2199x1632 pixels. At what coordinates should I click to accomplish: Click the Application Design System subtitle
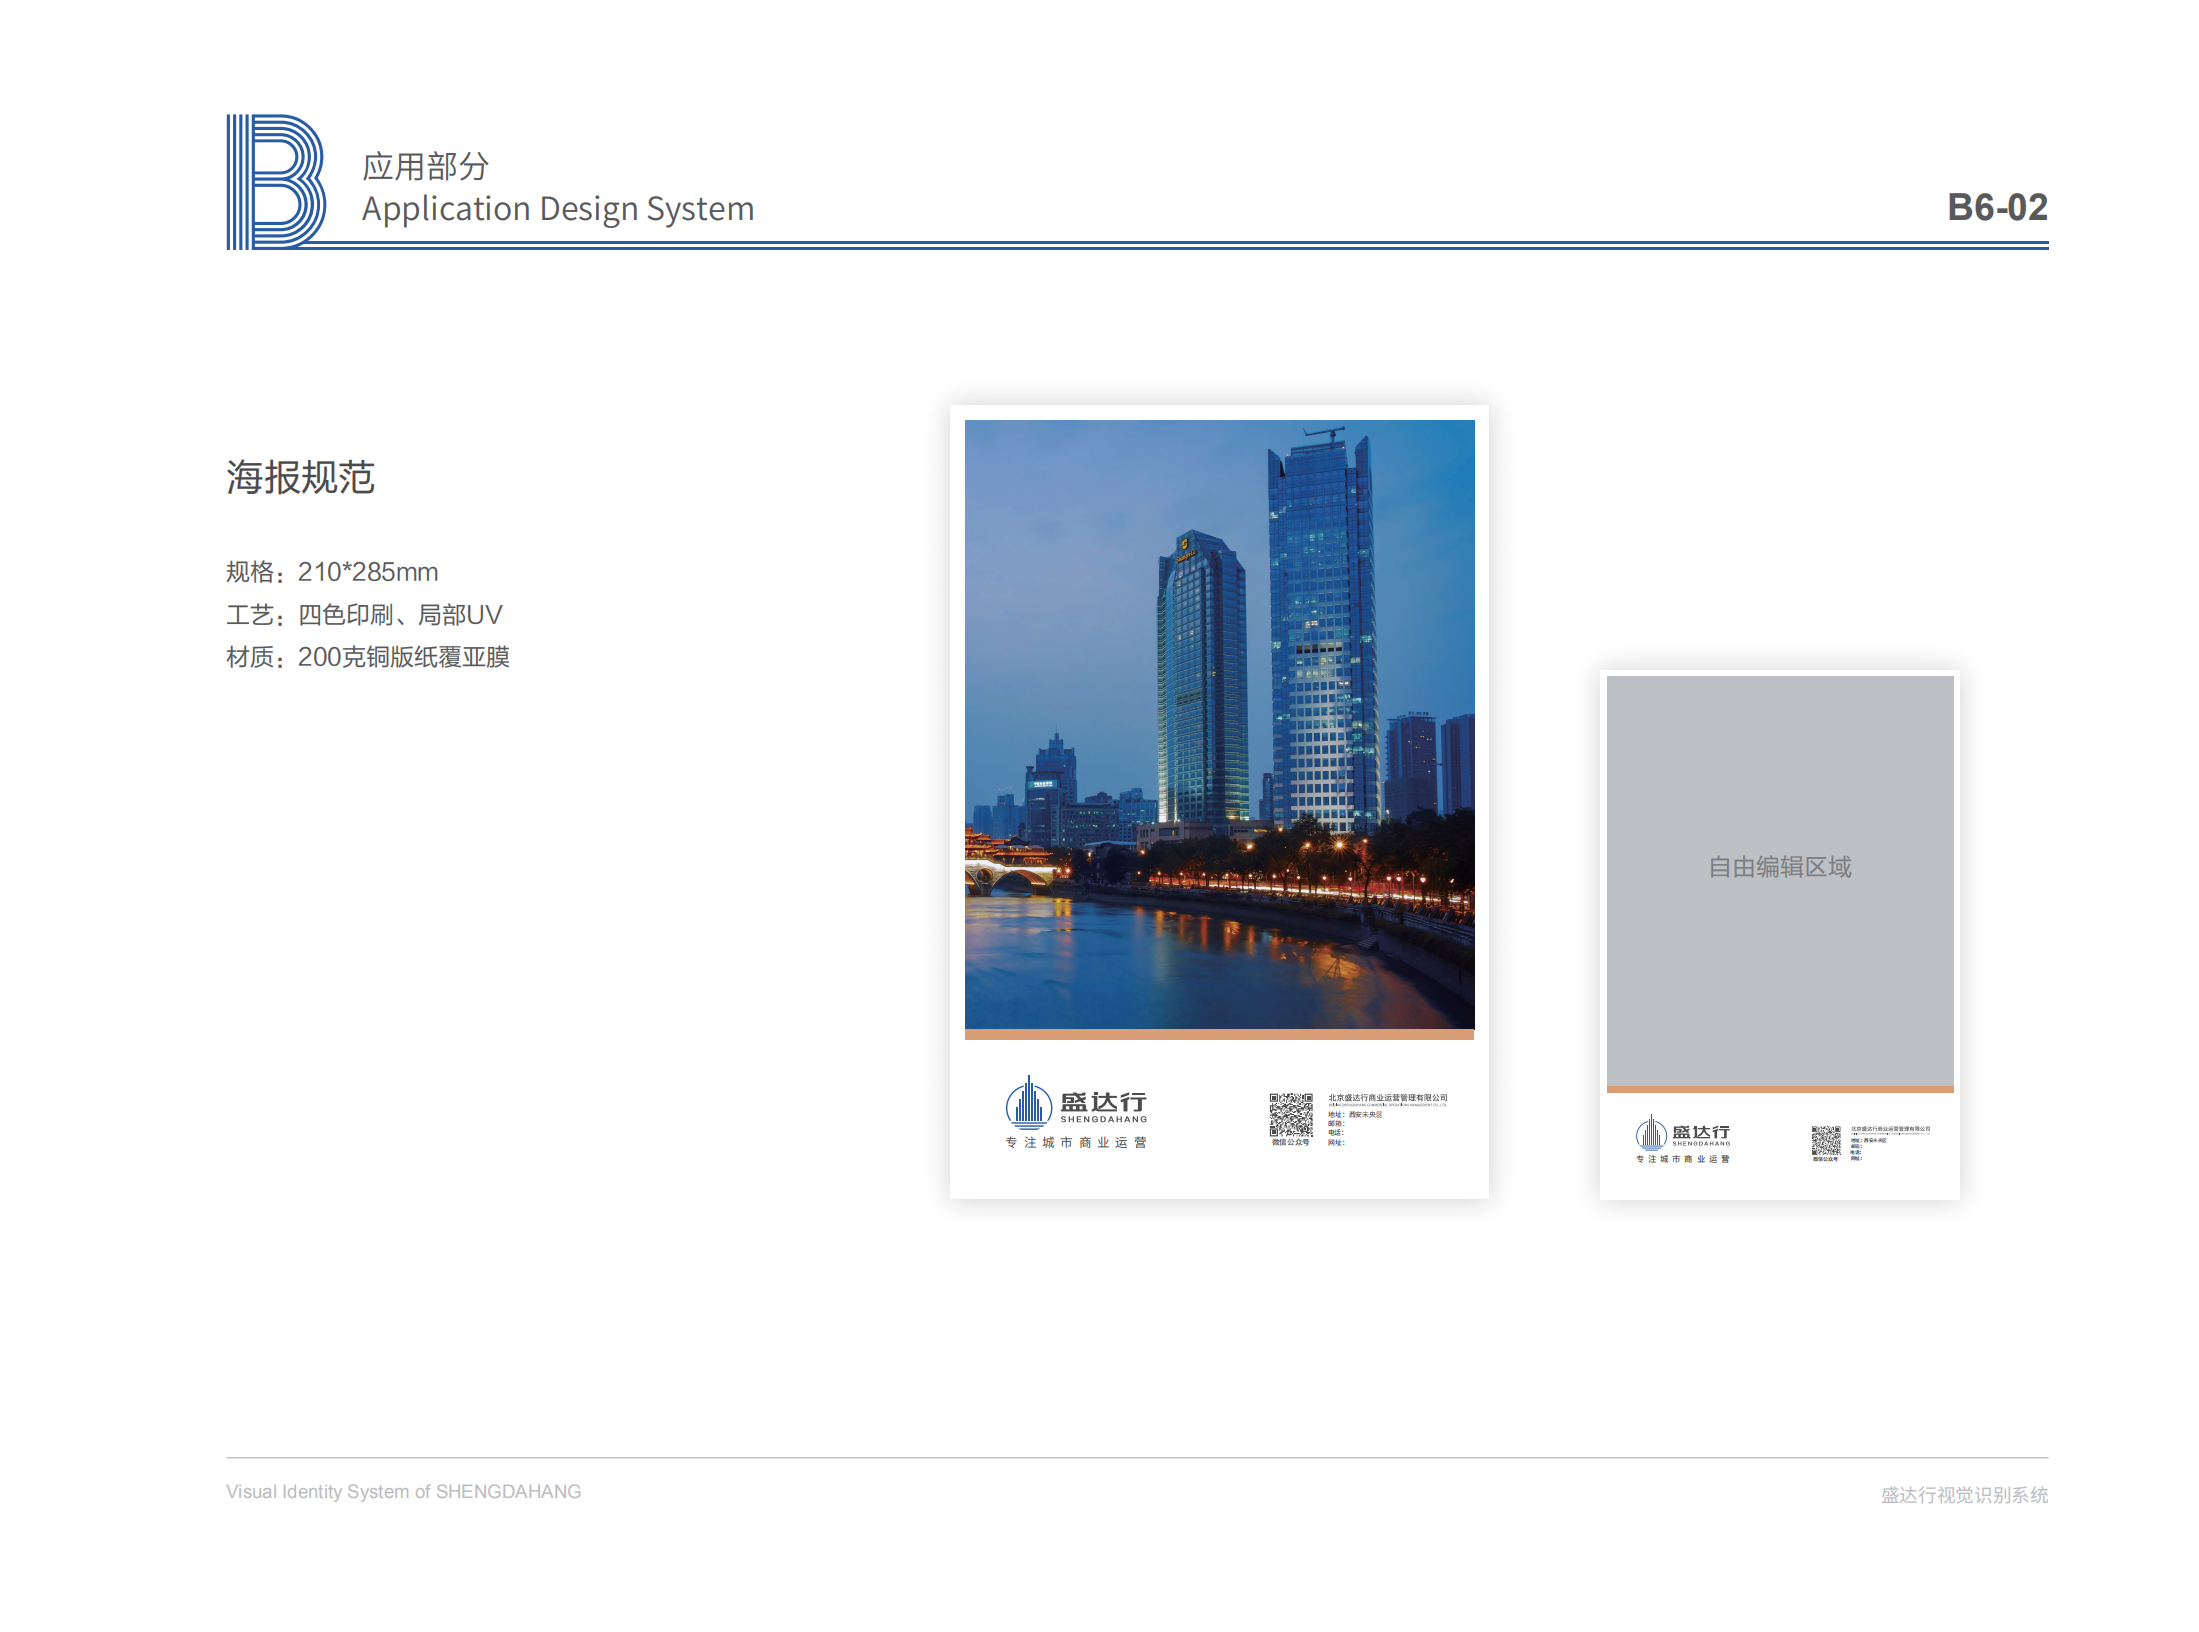[x=557, y=209]
